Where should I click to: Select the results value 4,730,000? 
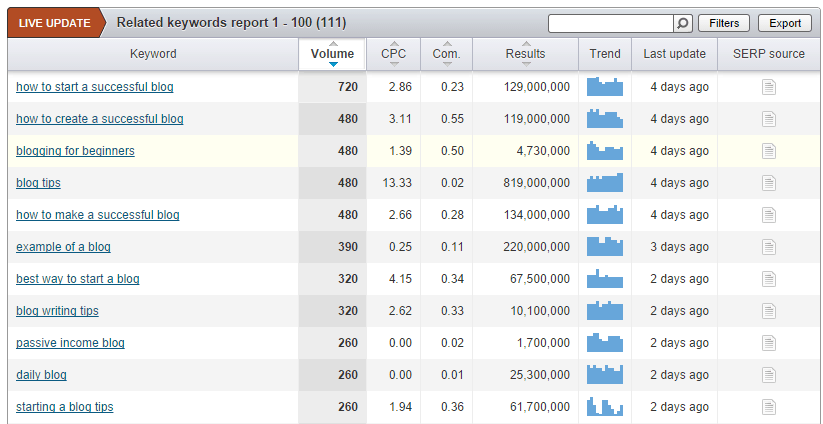click(543, 151)
